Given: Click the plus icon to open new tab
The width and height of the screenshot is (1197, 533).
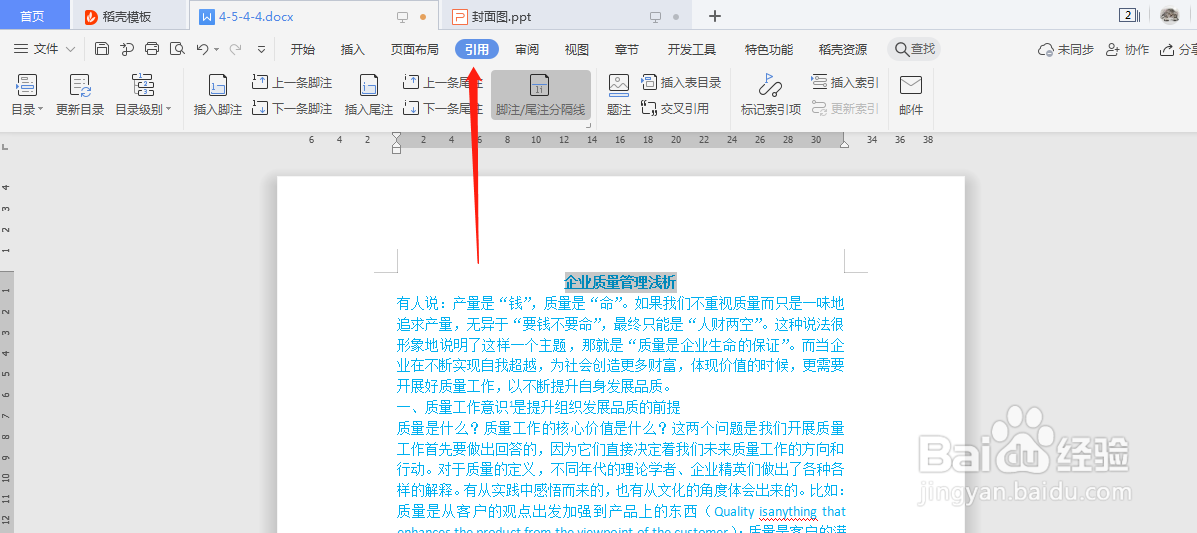Looking at the screenshot, I should tap(715, 16).
